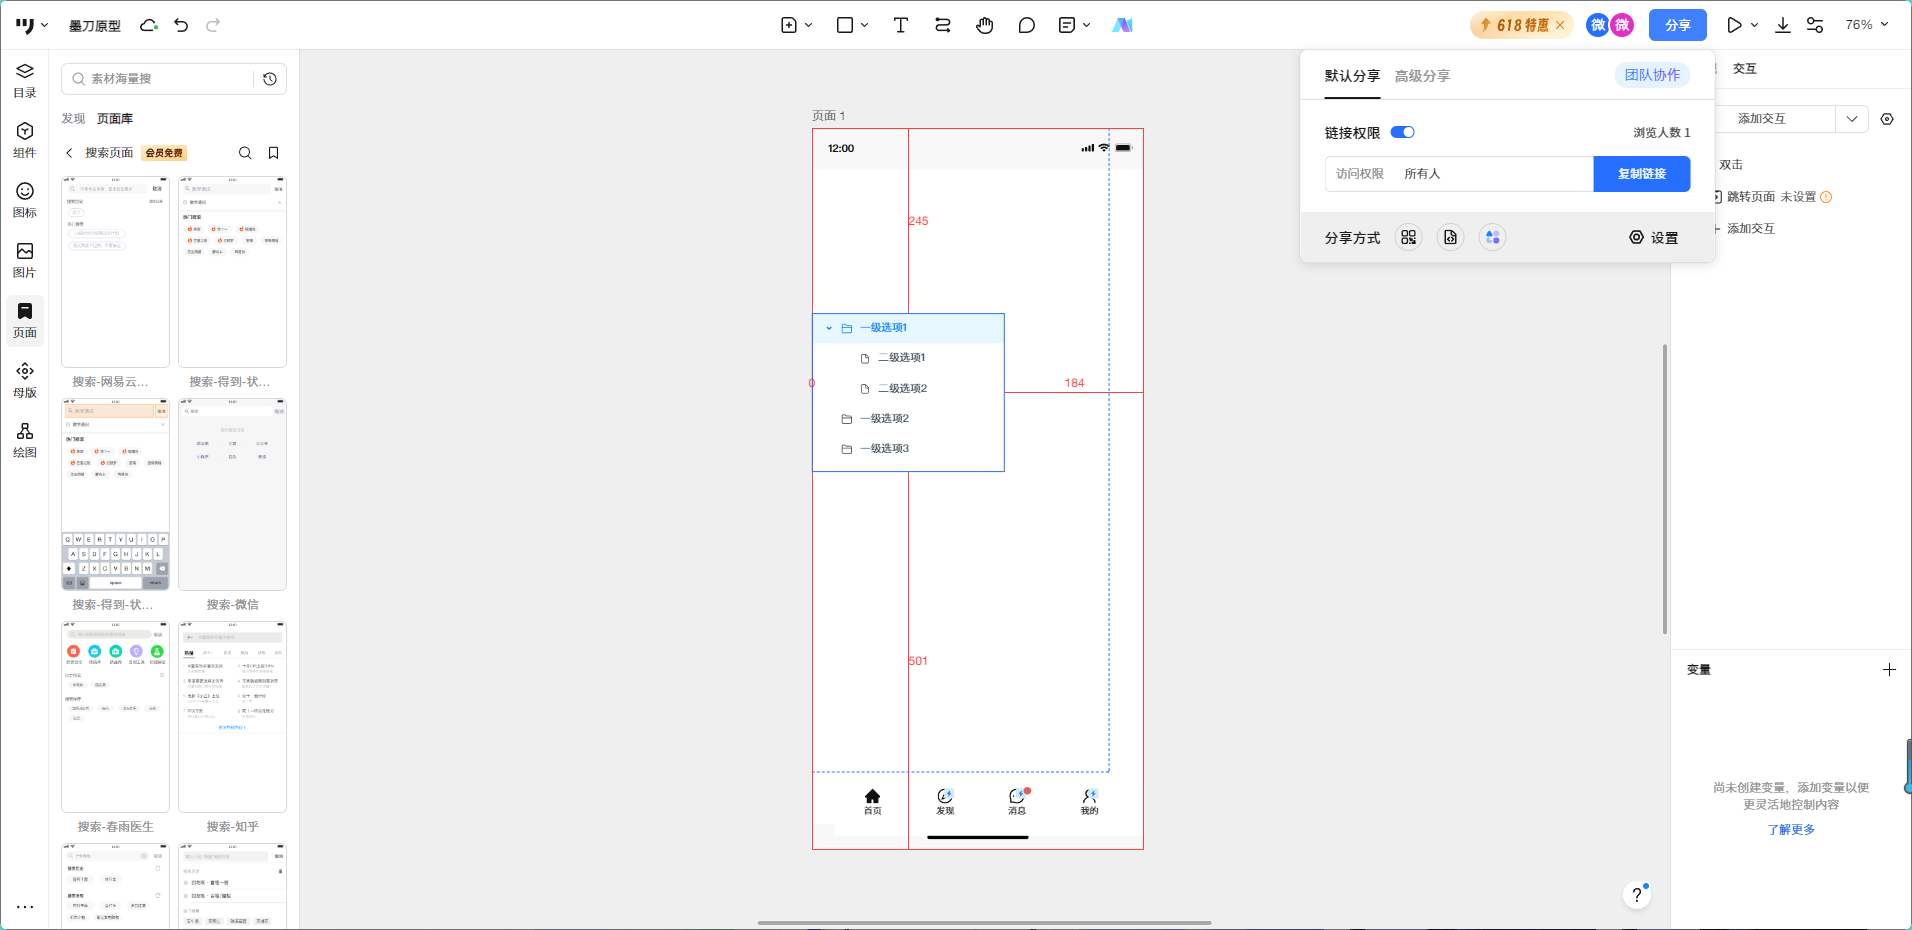Viewport: 1912px width, 930px height.
Task: Click the bookmark icon beside 搜索页面
Action: coord(273,153)
